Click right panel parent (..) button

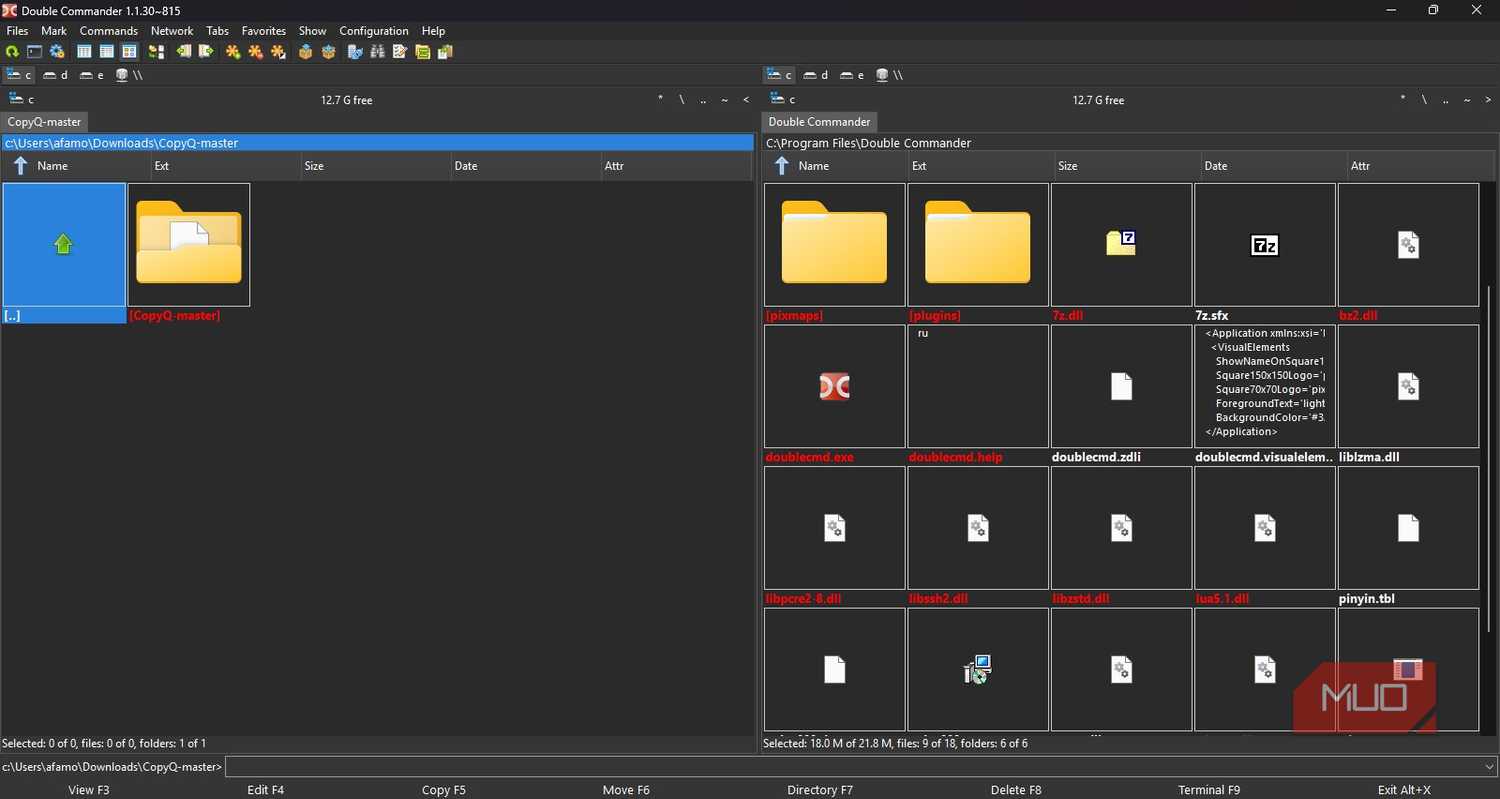tap(1445, 99)
